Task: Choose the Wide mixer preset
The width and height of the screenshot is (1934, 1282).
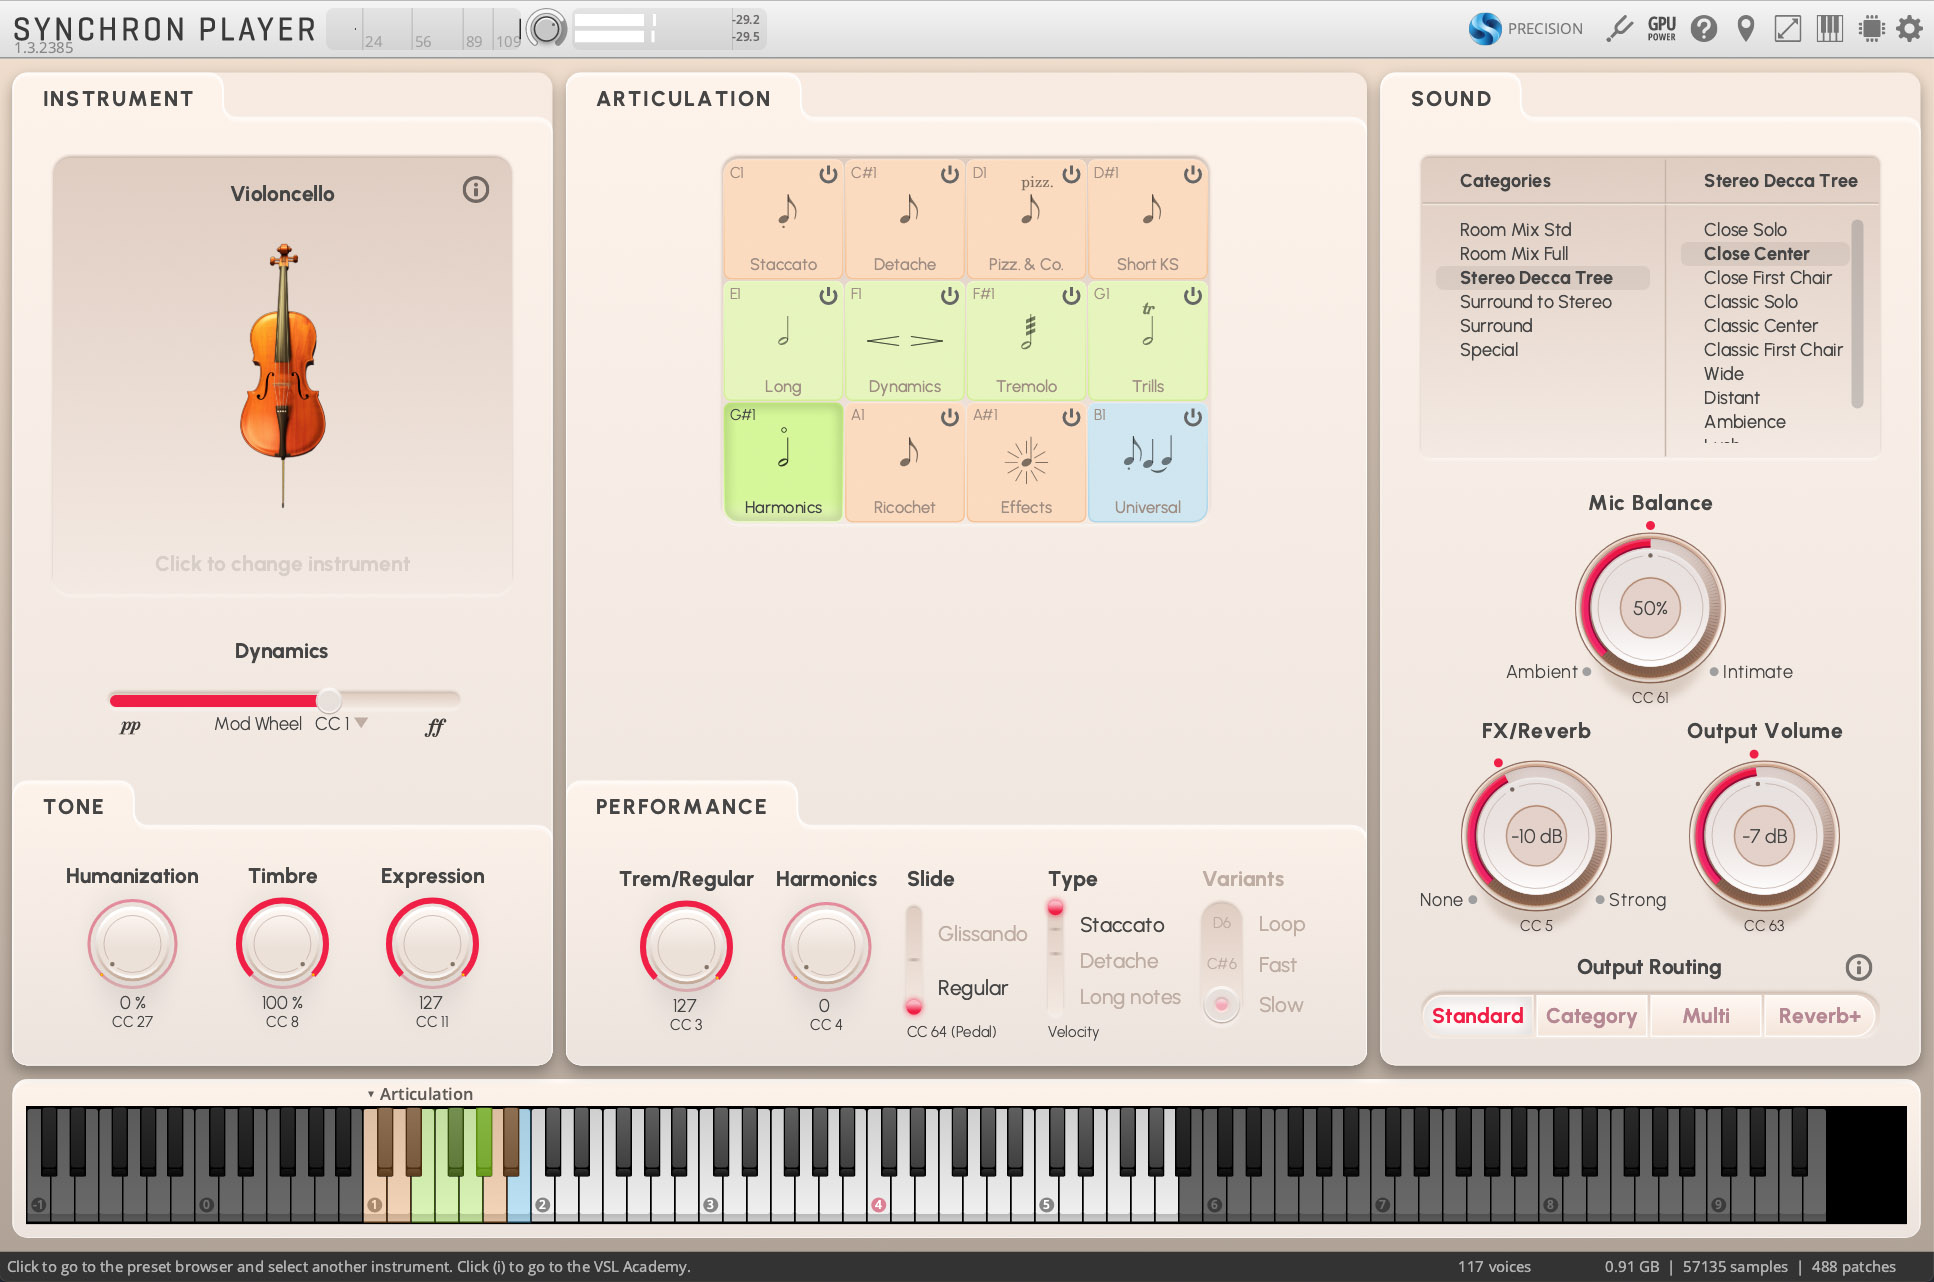Action: tap(1723, 374)
